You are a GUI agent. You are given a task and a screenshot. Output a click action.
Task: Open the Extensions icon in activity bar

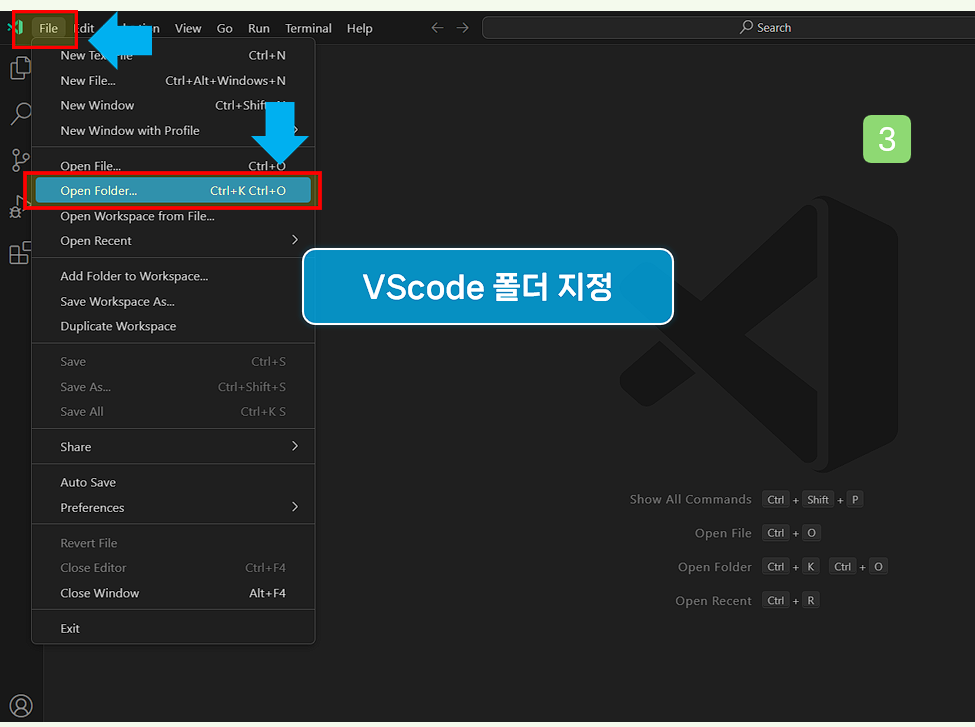[20, 253]
